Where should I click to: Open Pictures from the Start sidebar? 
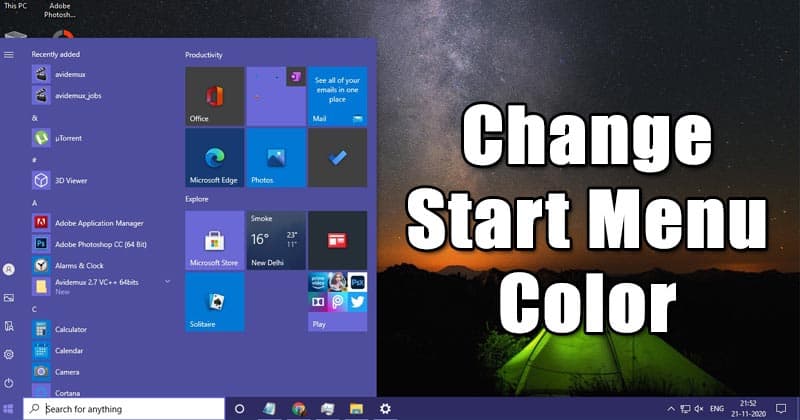pos(9,298)
